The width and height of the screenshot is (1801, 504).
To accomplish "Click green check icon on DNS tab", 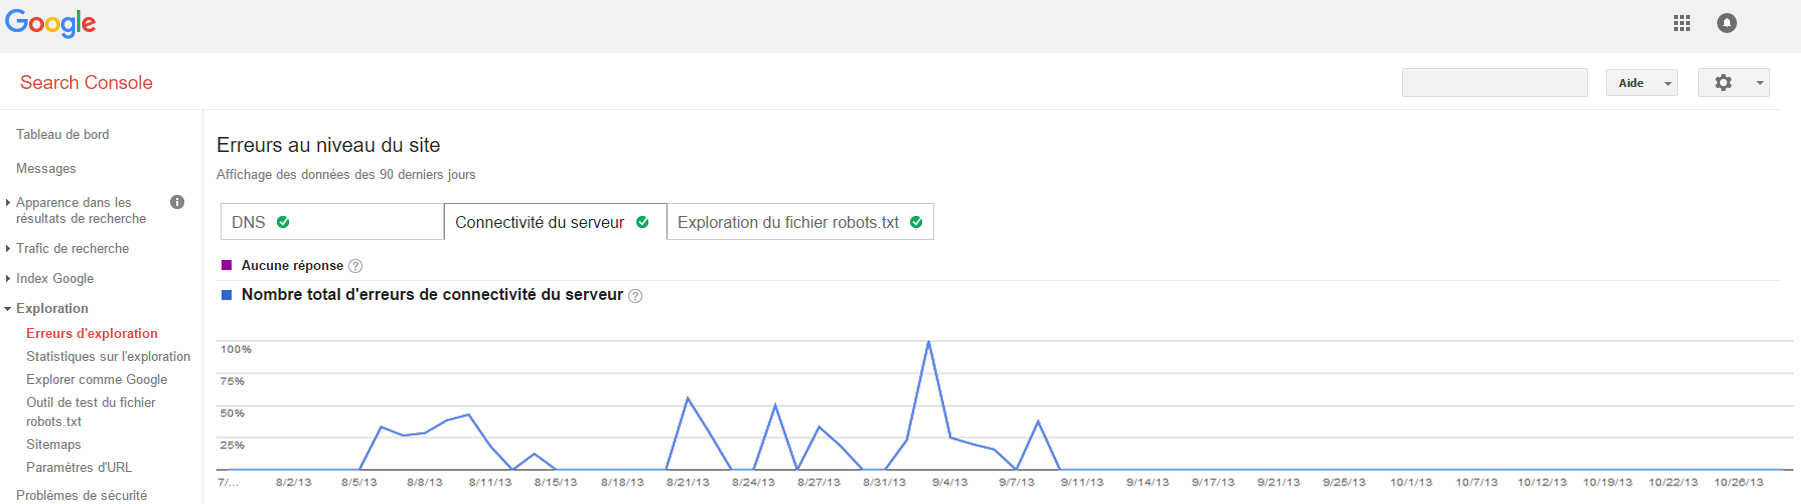I will (x=283, y=222).
